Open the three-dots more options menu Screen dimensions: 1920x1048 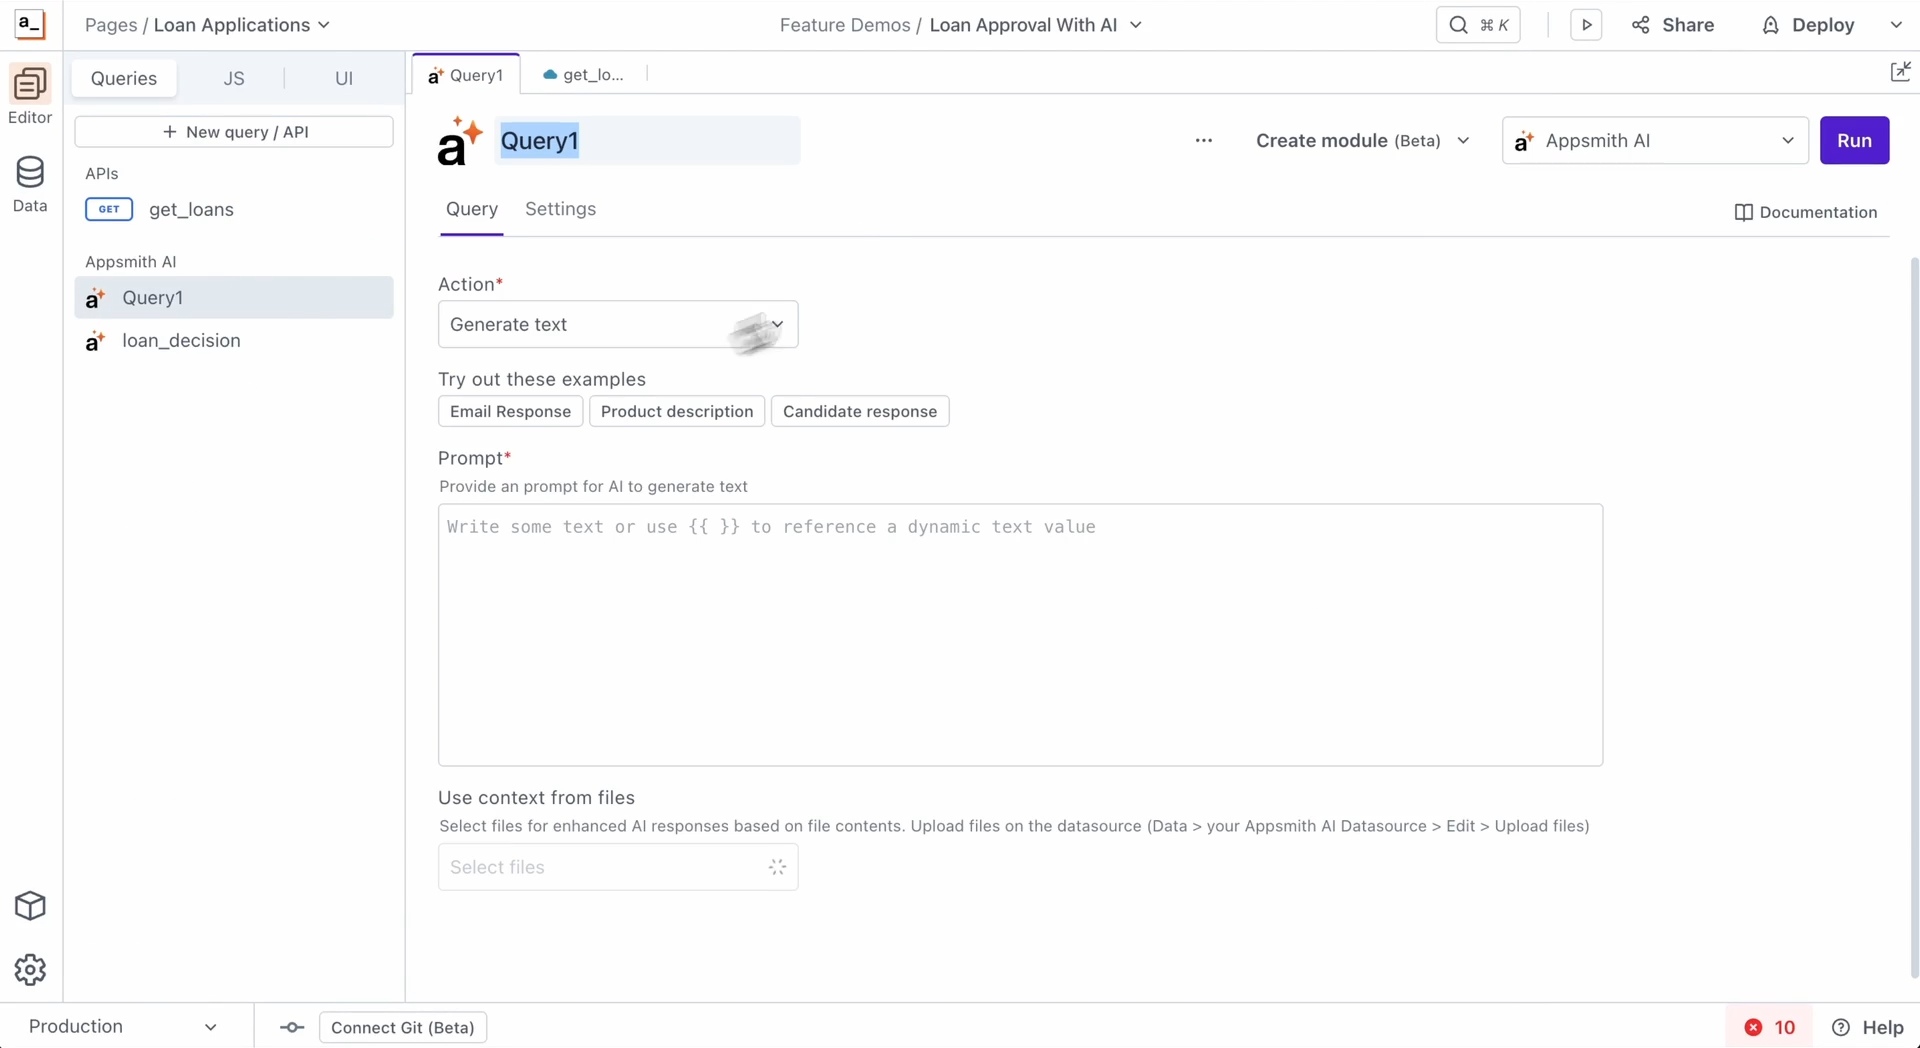point(1204,141)
